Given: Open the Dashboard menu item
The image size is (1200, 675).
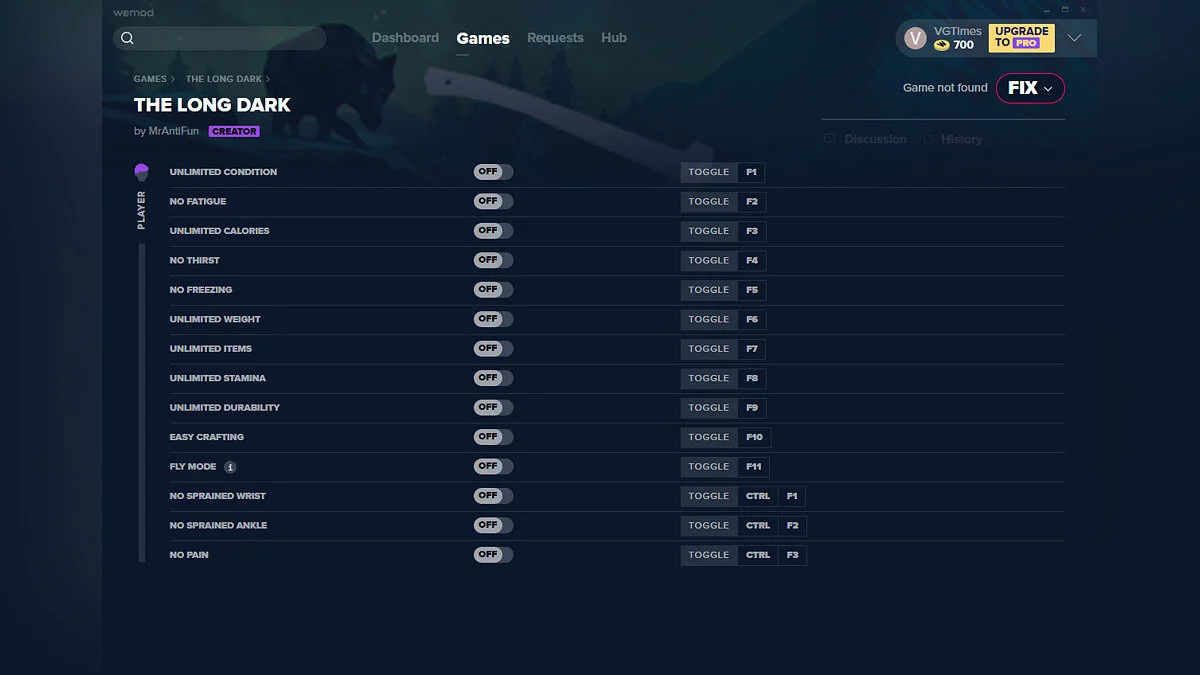Looking at the screenshot, I should click(405, 37).
